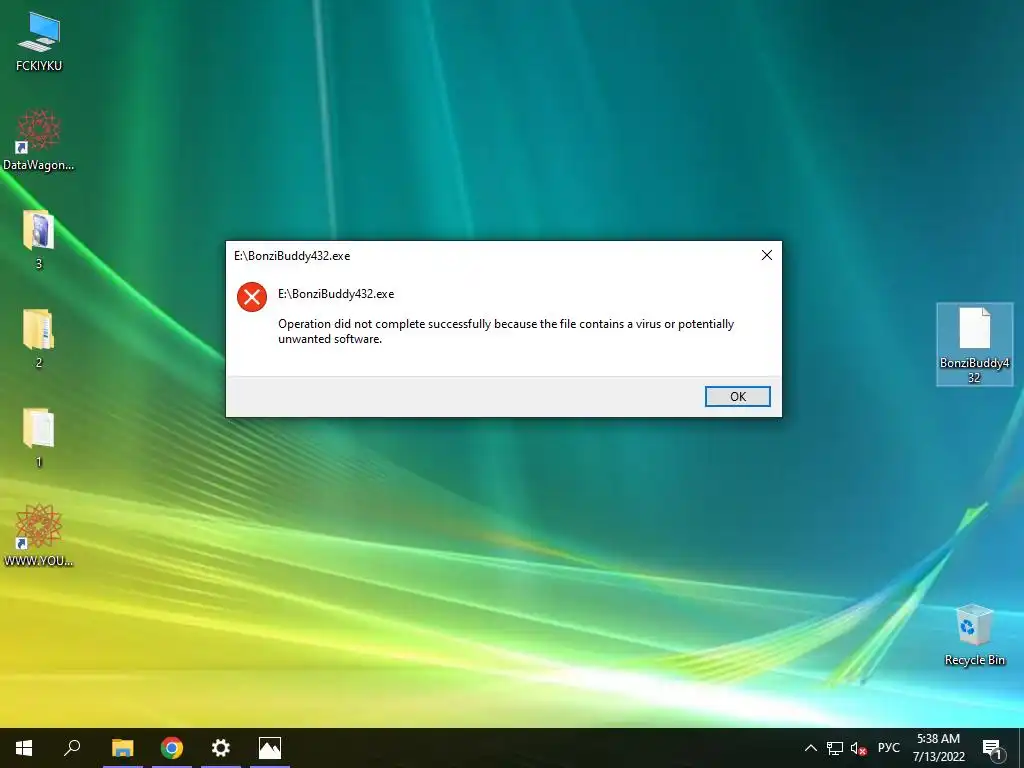Open the clock showing 5:38 AM
The image size is (1024, 768).
point(938,748)
